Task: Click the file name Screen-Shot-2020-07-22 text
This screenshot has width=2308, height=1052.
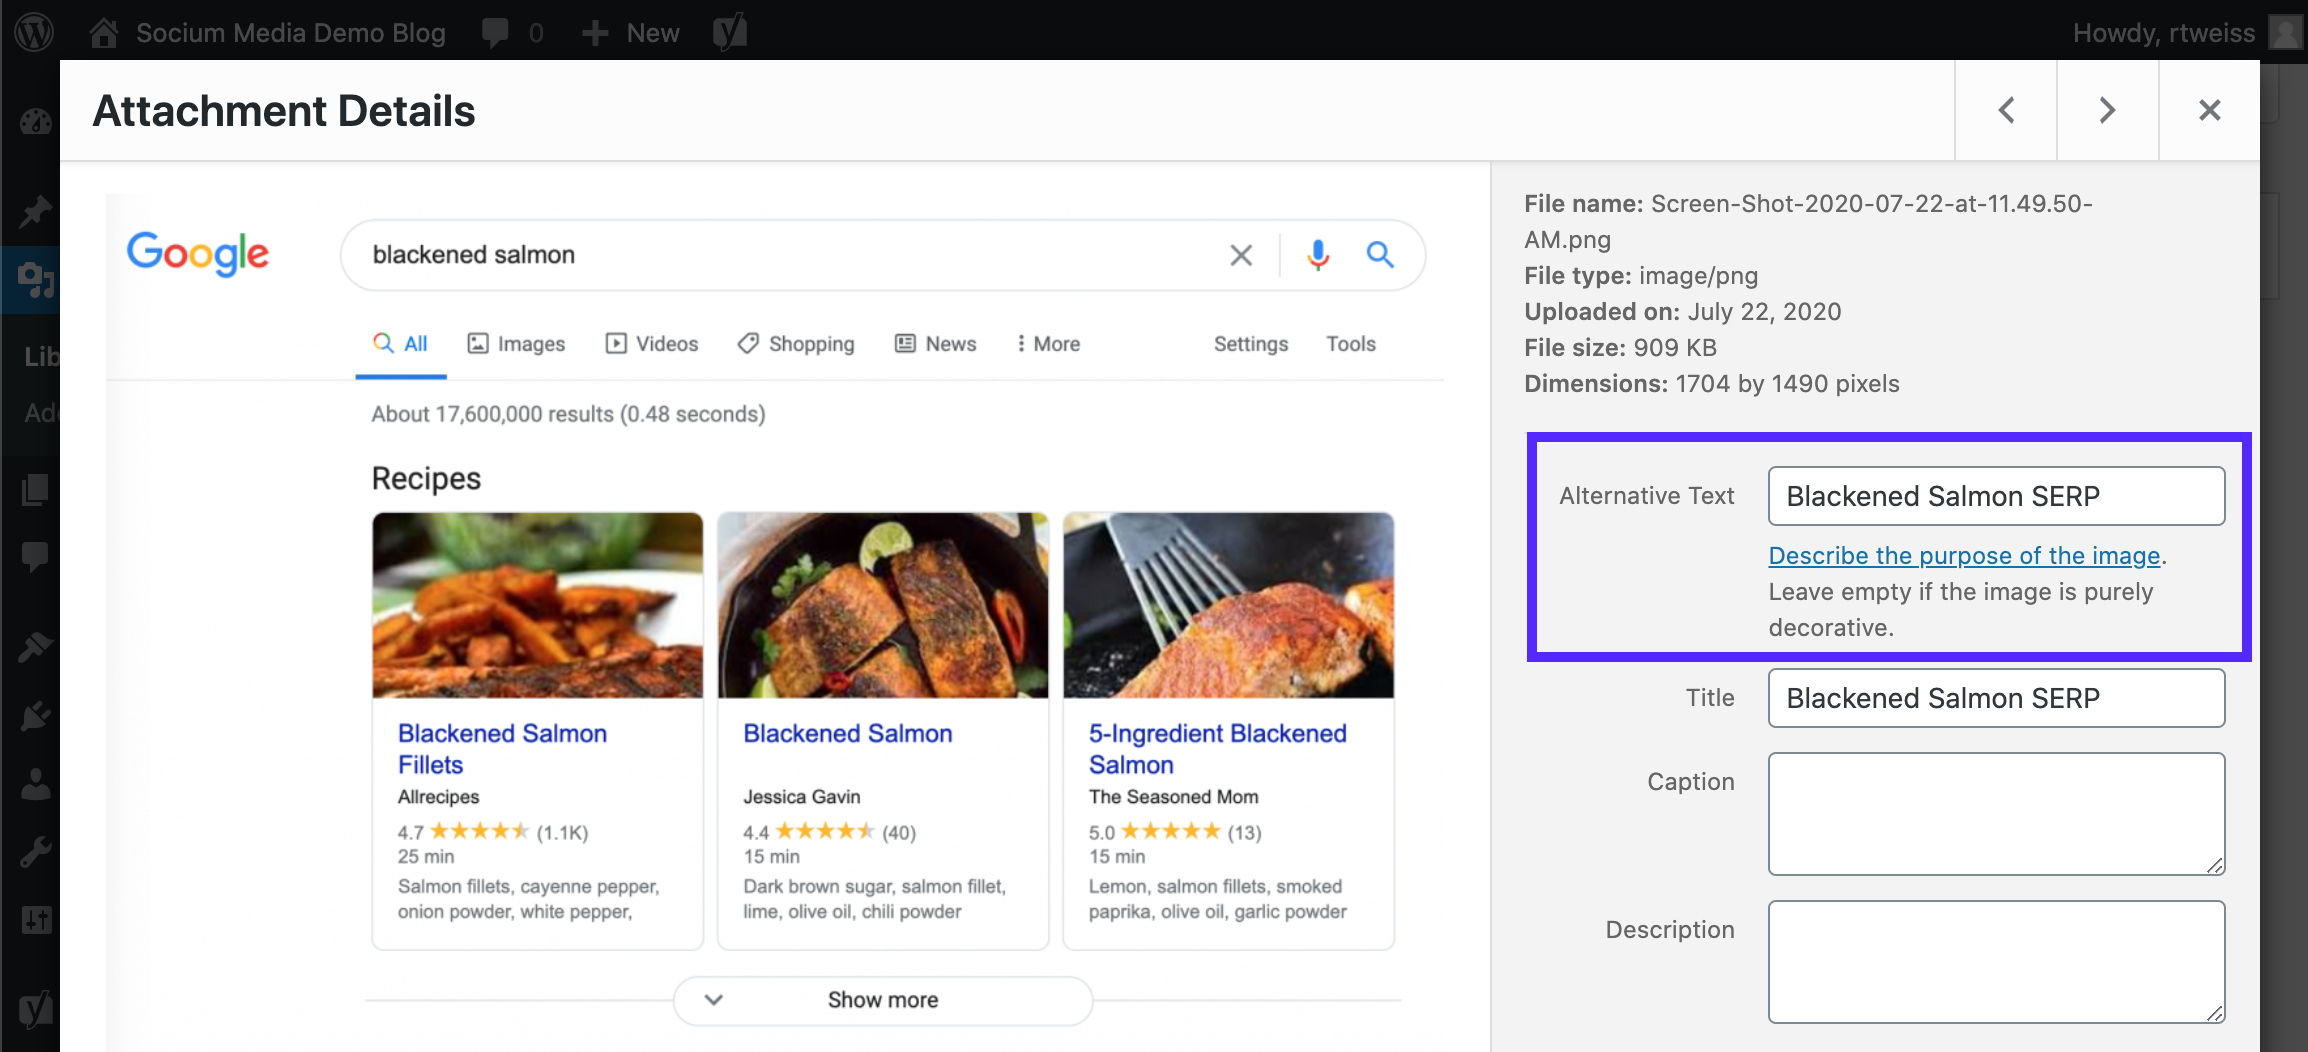Action: tap(1808, 222)
